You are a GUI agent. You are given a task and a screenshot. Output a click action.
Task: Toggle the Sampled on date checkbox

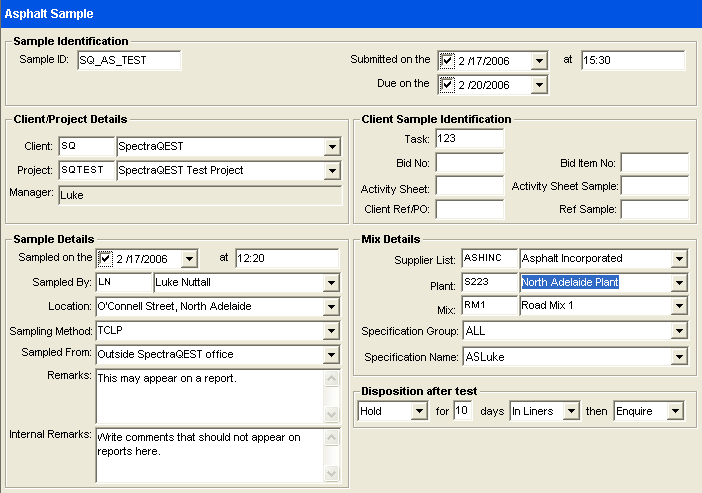106,259
